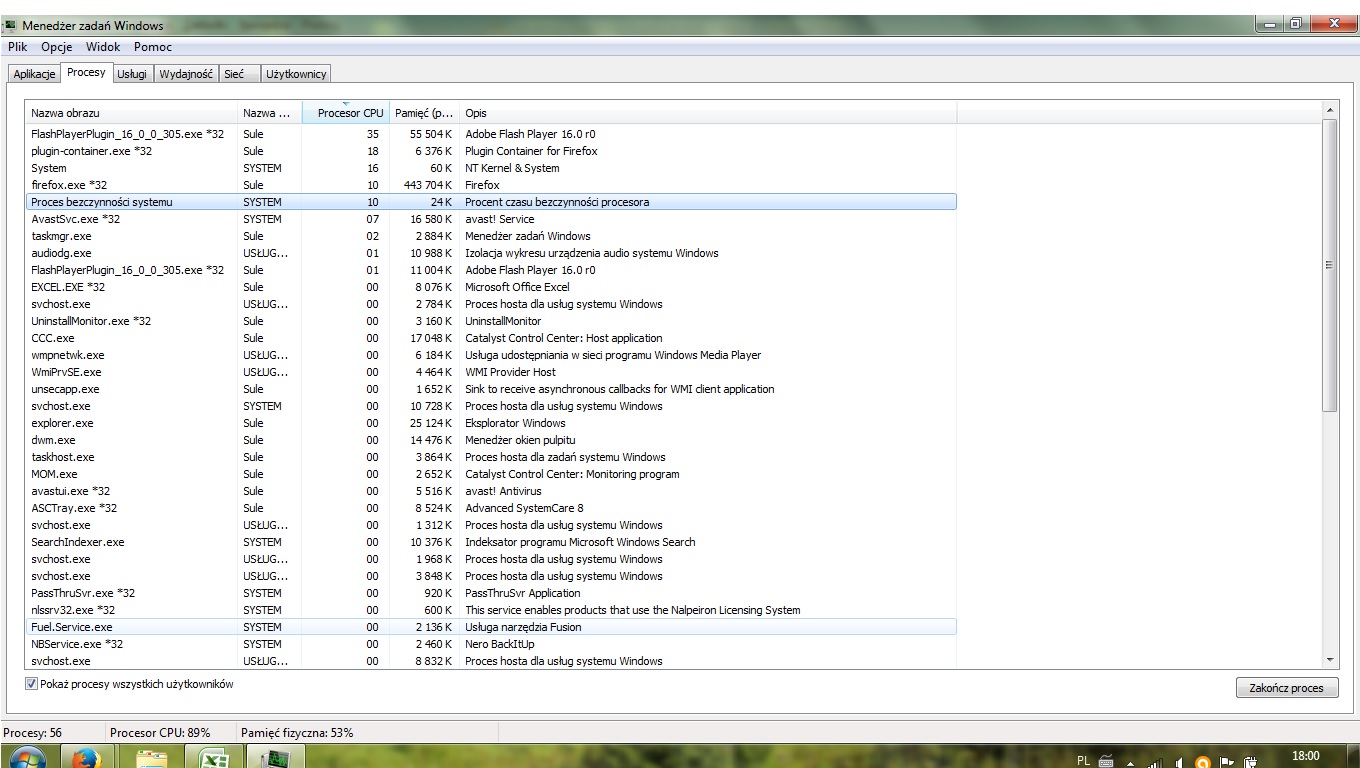Select the avastui.exe *32 process
Image resolution: width=1360 pixels, height=768 pixels.
click(x=491, y=491)
